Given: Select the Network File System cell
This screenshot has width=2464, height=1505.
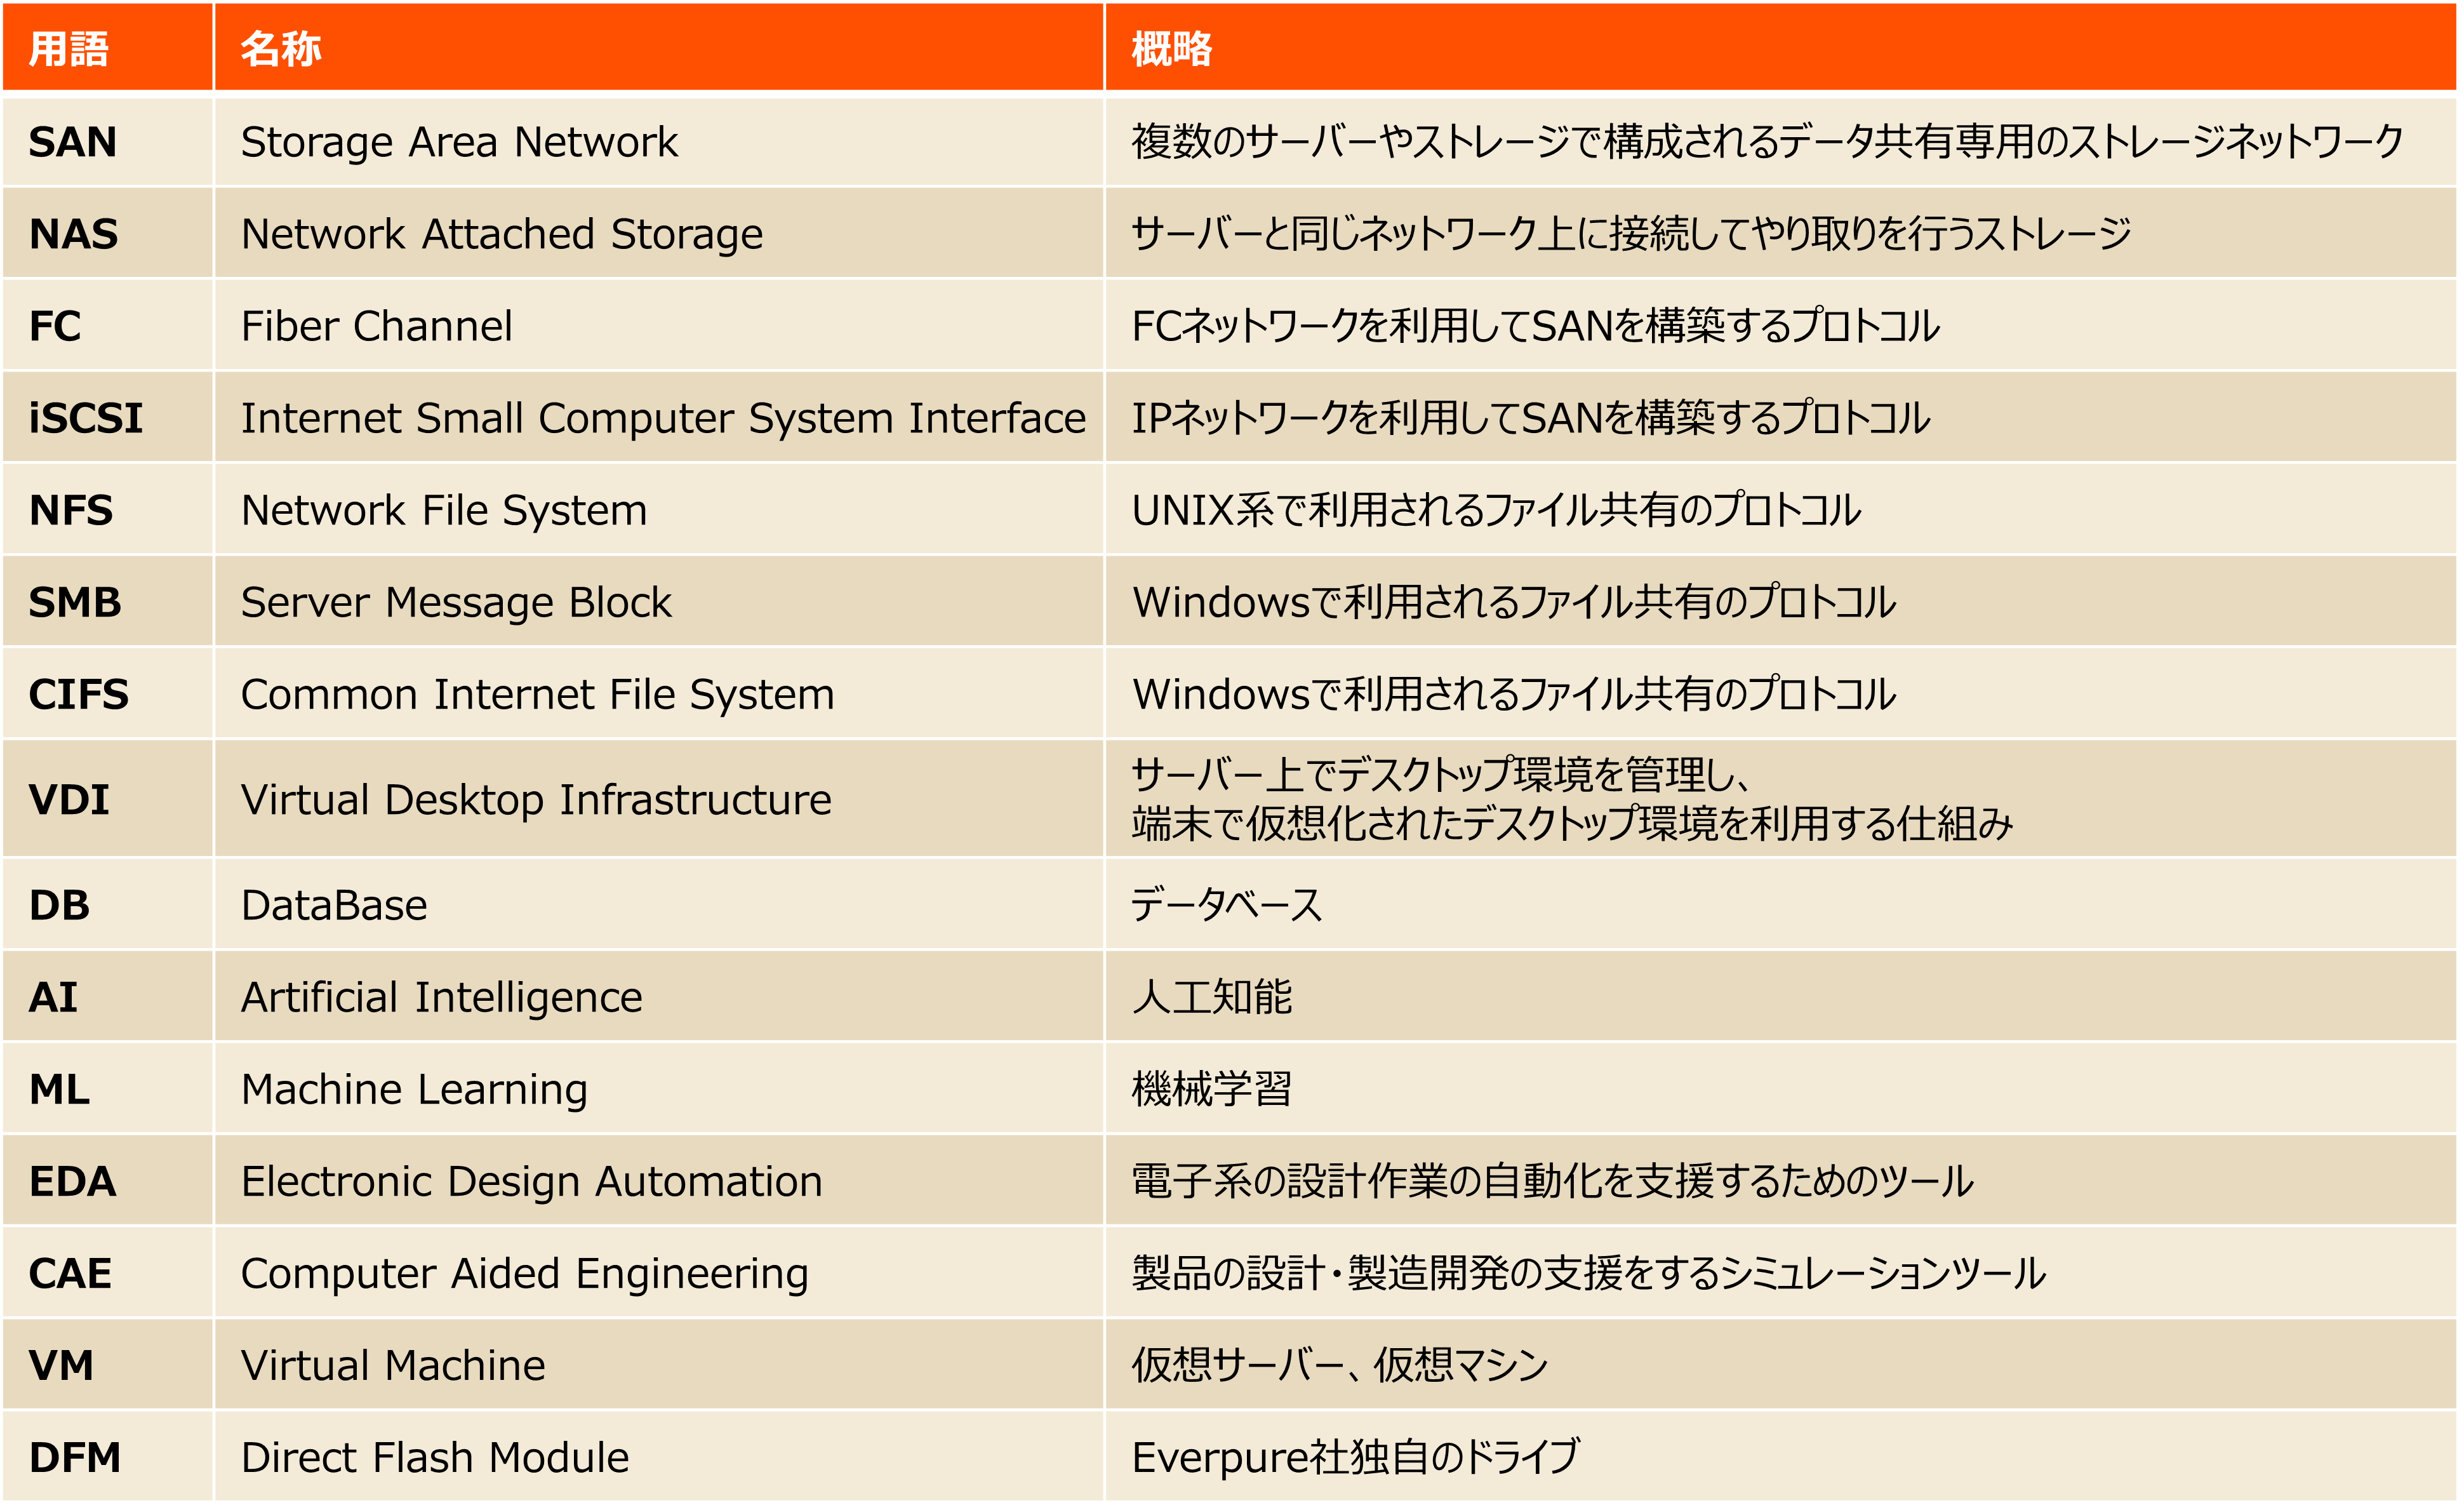Looking at the screenshot, I should [x=444, y=510].
